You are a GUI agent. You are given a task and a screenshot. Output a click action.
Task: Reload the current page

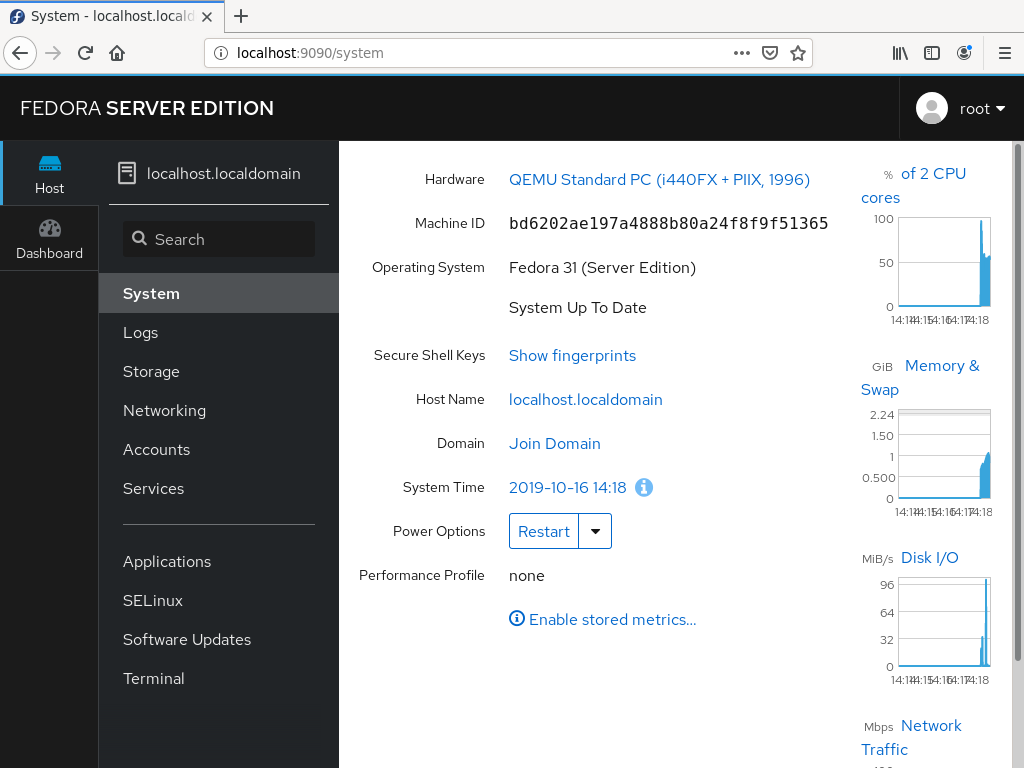click(85, 53)
